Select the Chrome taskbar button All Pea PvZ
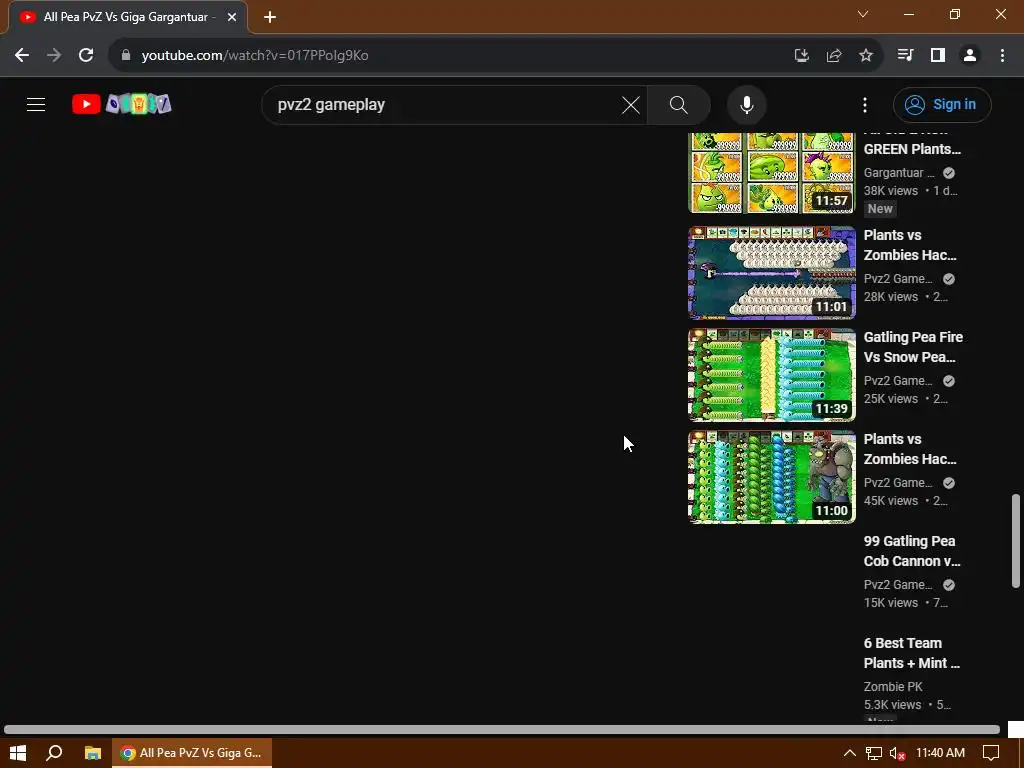 [192, 753]
